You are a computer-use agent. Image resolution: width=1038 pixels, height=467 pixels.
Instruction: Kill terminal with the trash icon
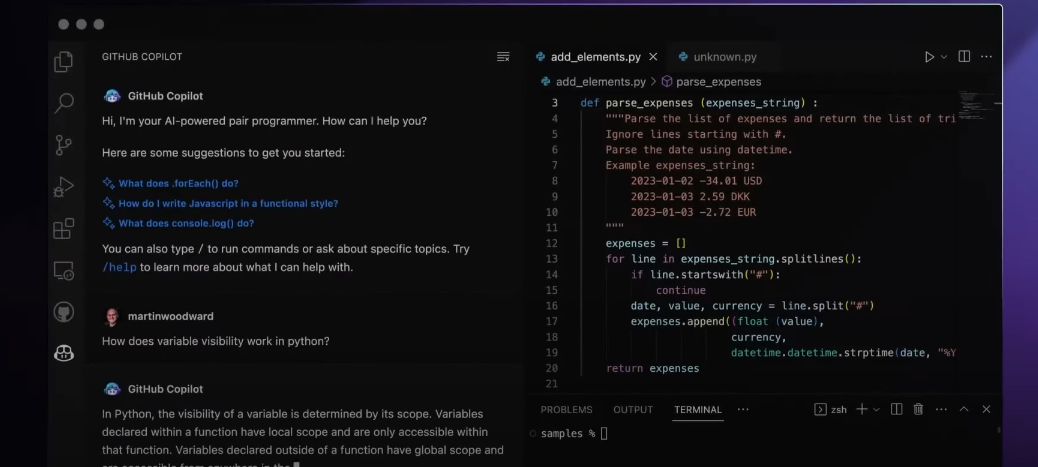point(918,409)
